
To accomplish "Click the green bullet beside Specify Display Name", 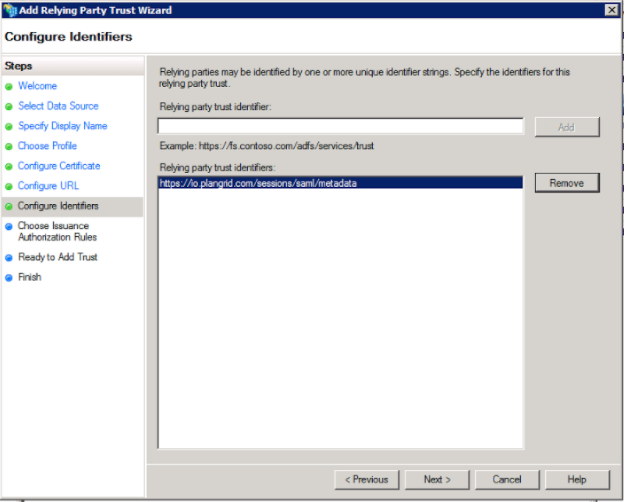I will tap(9, 127).
